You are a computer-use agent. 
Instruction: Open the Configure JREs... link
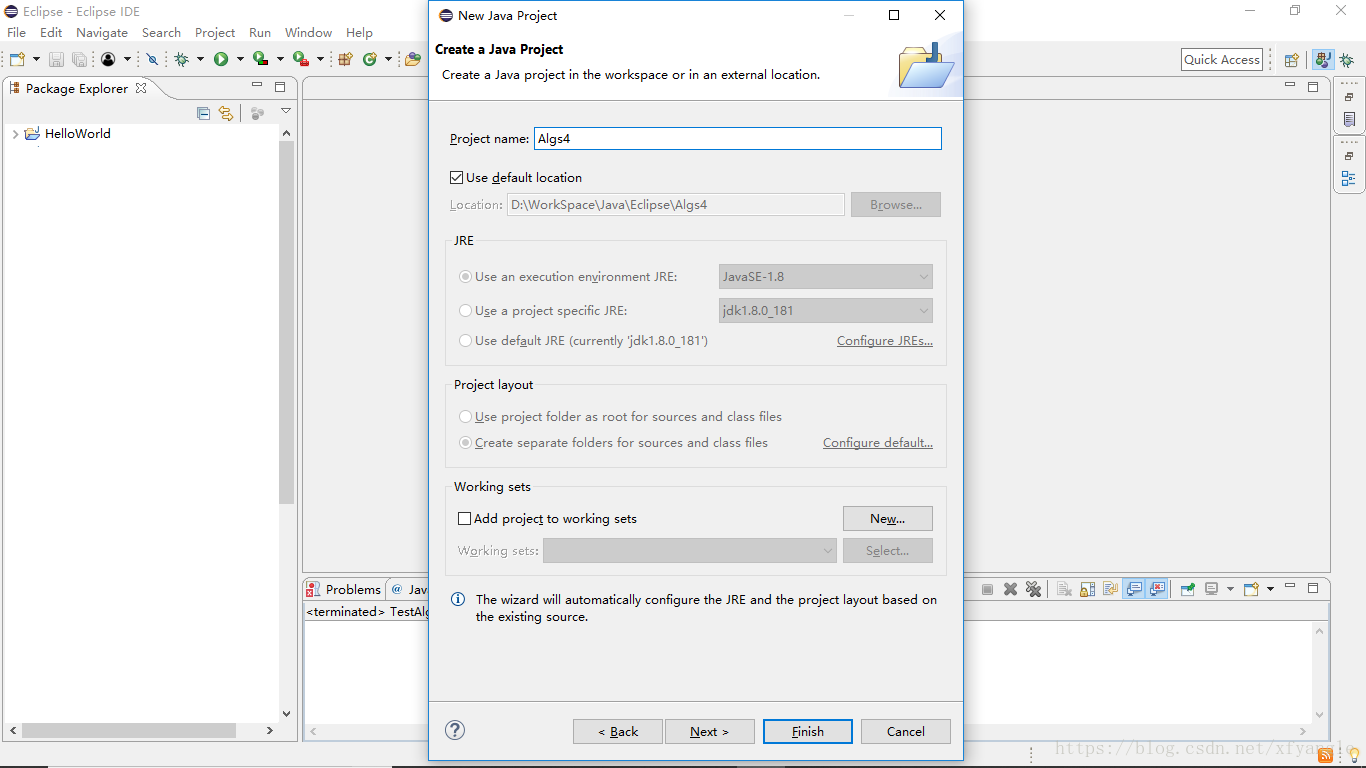(885, 341)
